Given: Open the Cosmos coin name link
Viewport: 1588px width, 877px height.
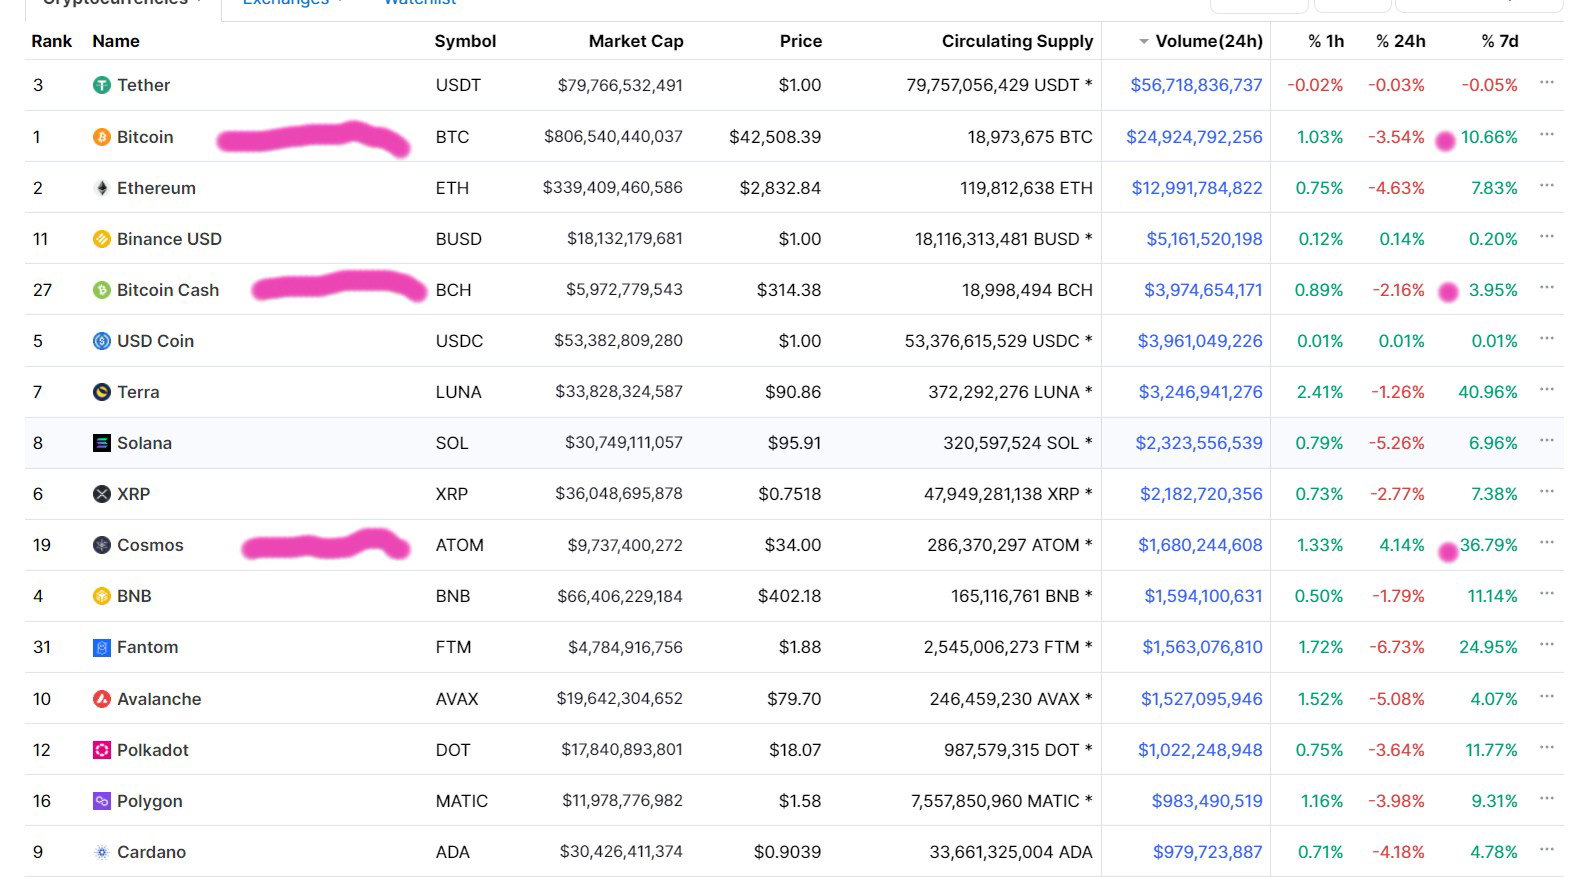Looking at the screenshot, I should coord(150,545).
